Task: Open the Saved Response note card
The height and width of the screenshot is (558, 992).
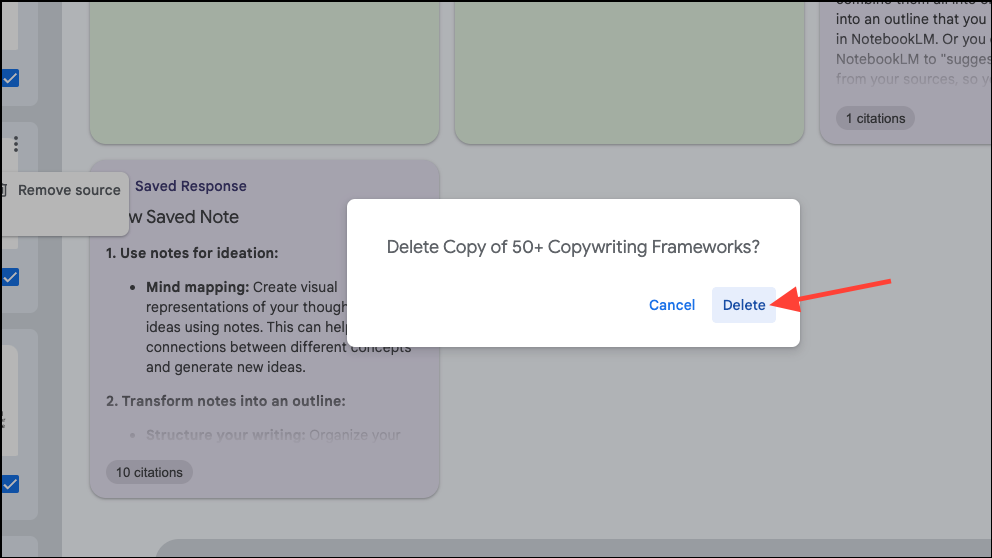Action: click(x=264, y=329)
